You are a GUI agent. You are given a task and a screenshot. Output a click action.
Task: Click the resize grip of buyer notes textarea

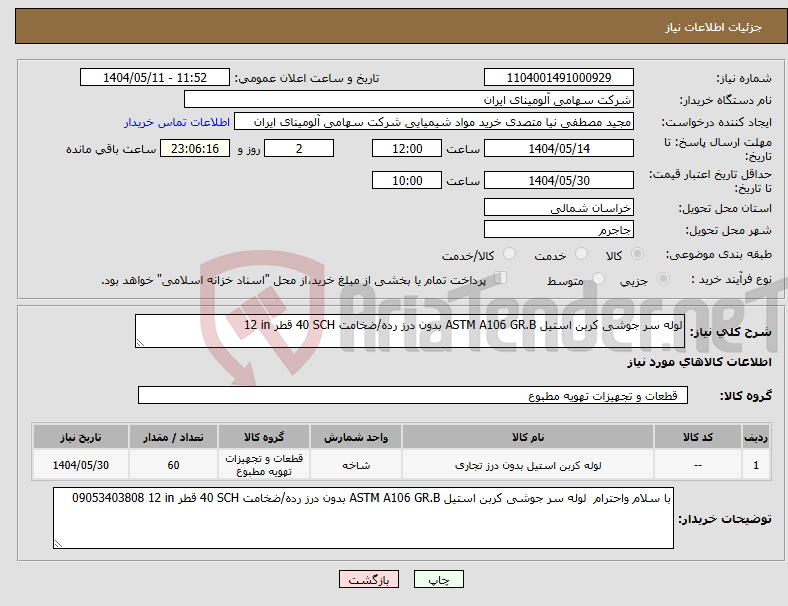(58, 544)
